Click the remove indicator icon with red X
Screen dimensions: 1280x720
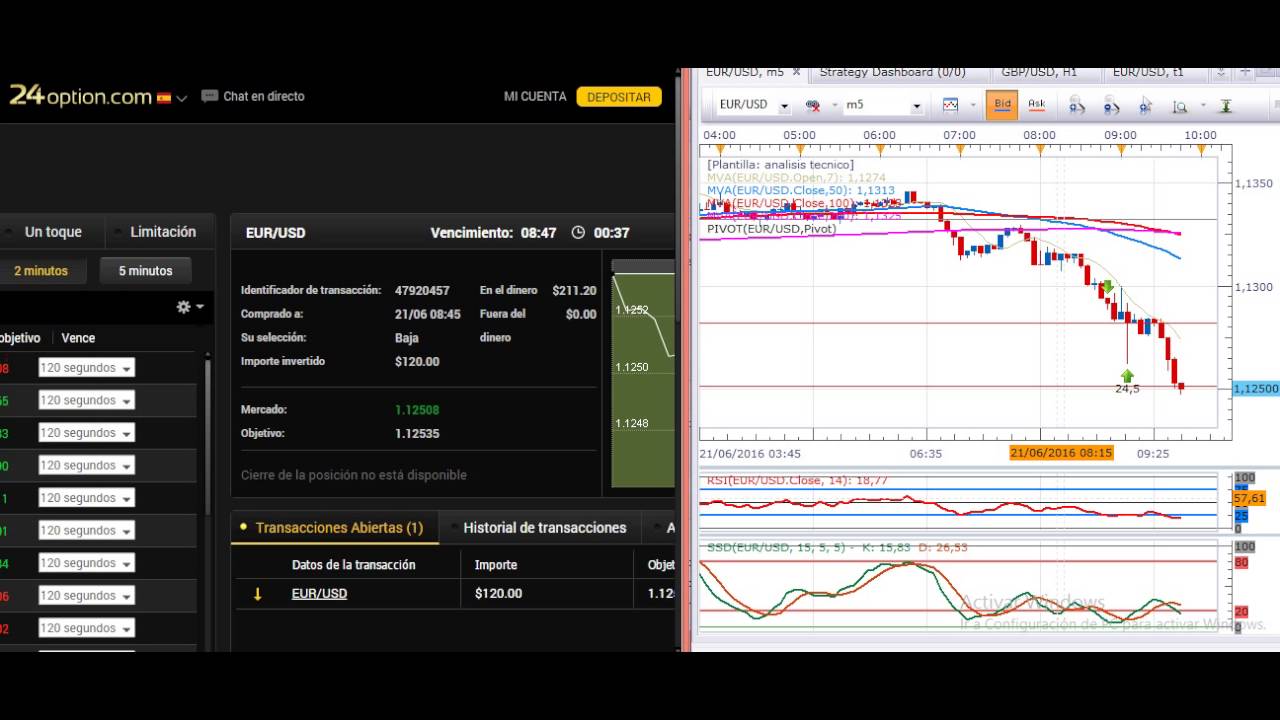[812, 105]
